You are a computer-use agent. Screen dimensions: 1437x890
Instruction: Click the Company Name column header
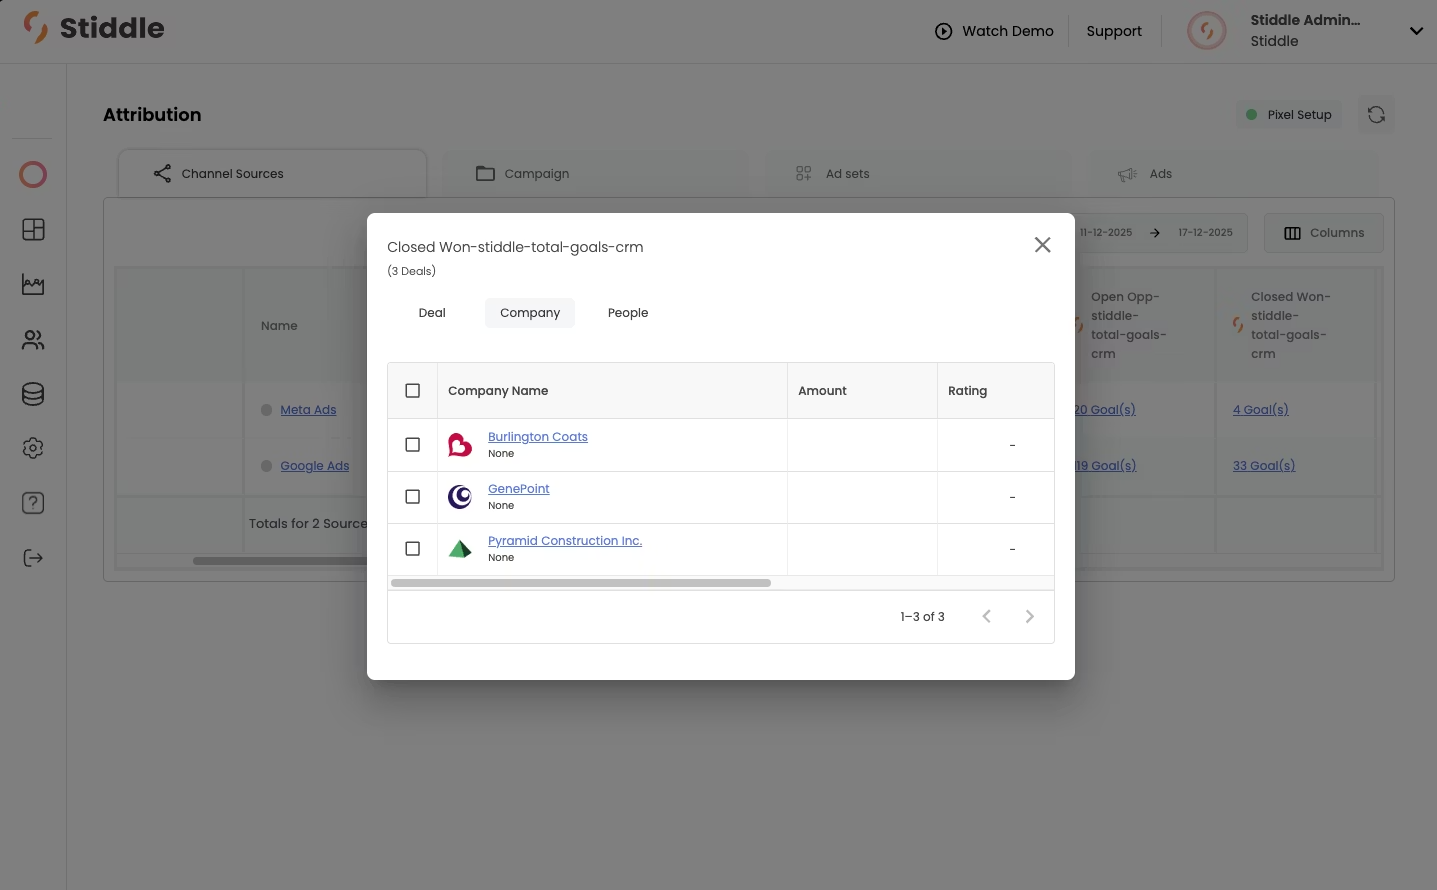(x=612, y=391)
